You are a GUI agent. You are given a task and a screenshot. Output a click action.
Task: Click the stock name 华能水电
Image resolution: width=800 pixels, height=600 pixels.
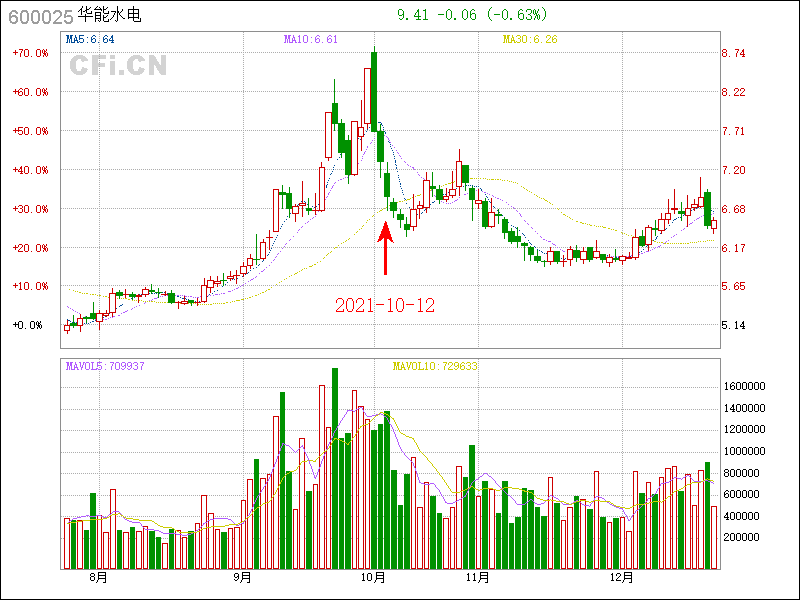point(109,17)
